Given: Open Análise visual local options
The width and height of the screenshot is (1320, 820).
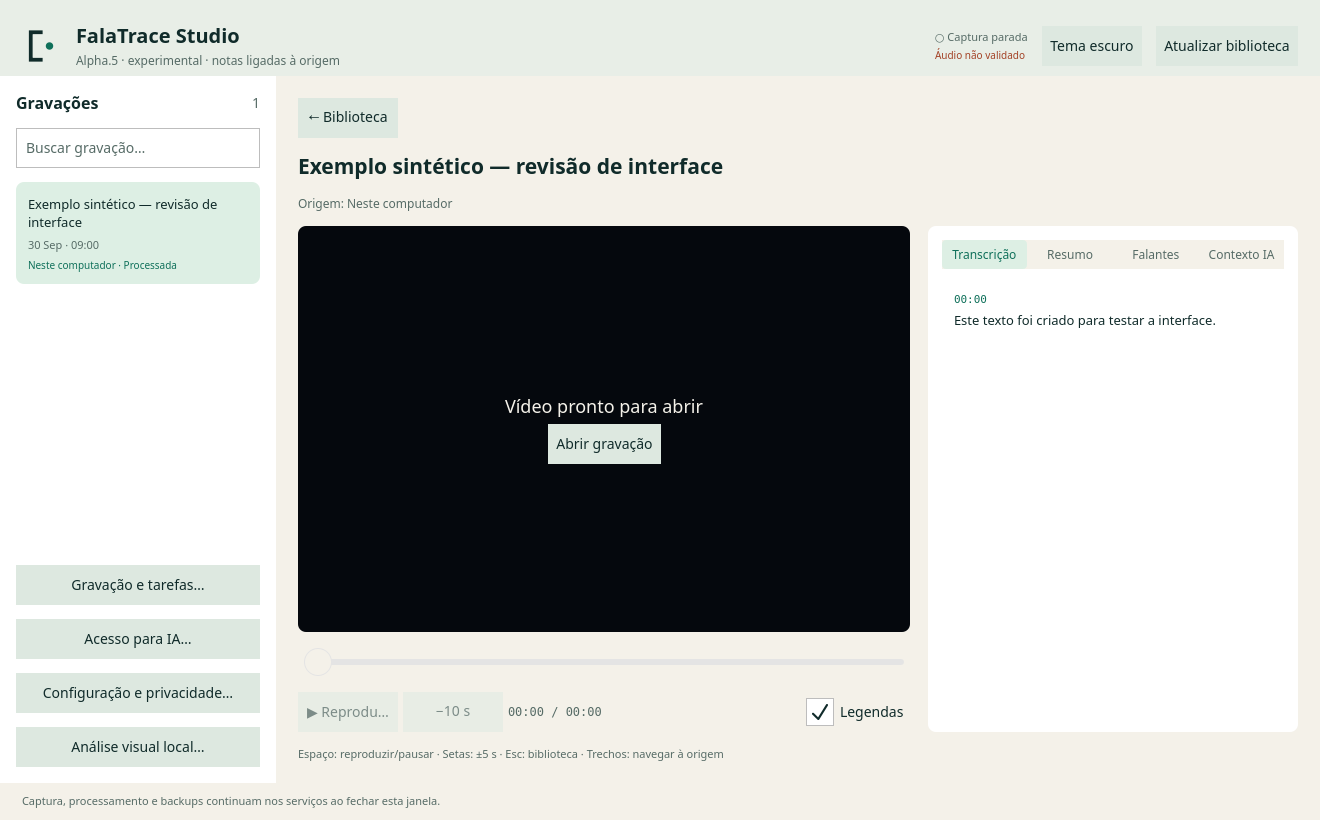Looking at the screenshot, I should coord(138,747).
